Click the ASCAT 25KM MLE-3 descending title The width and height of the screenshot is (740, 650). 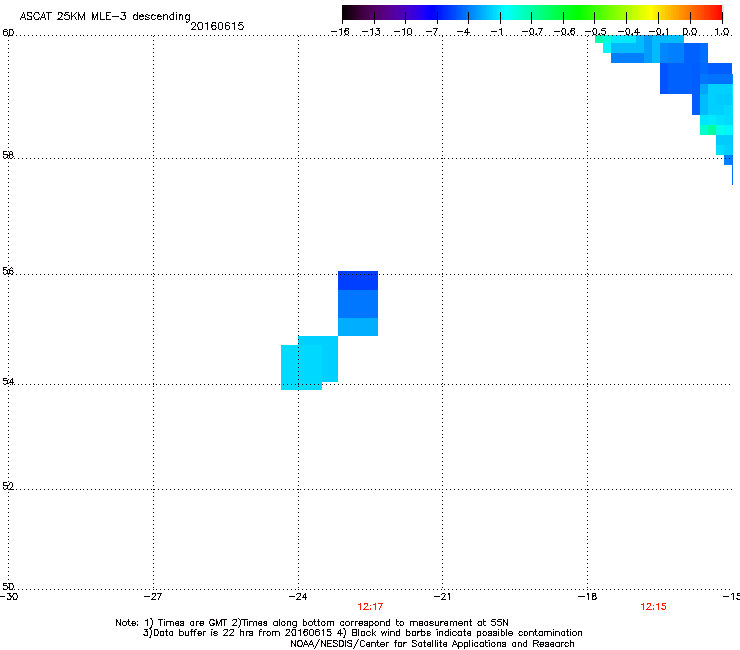click(105, 17)
